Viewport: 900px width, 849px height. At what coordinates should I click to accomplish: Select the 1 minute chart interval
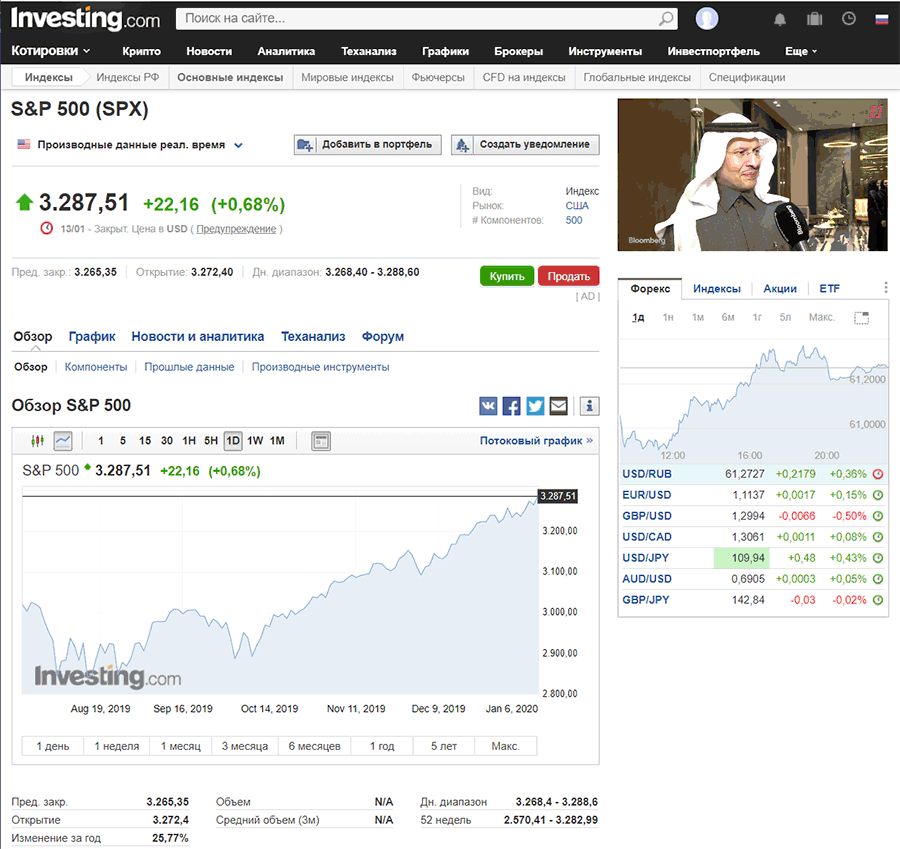tap(100, 441)
